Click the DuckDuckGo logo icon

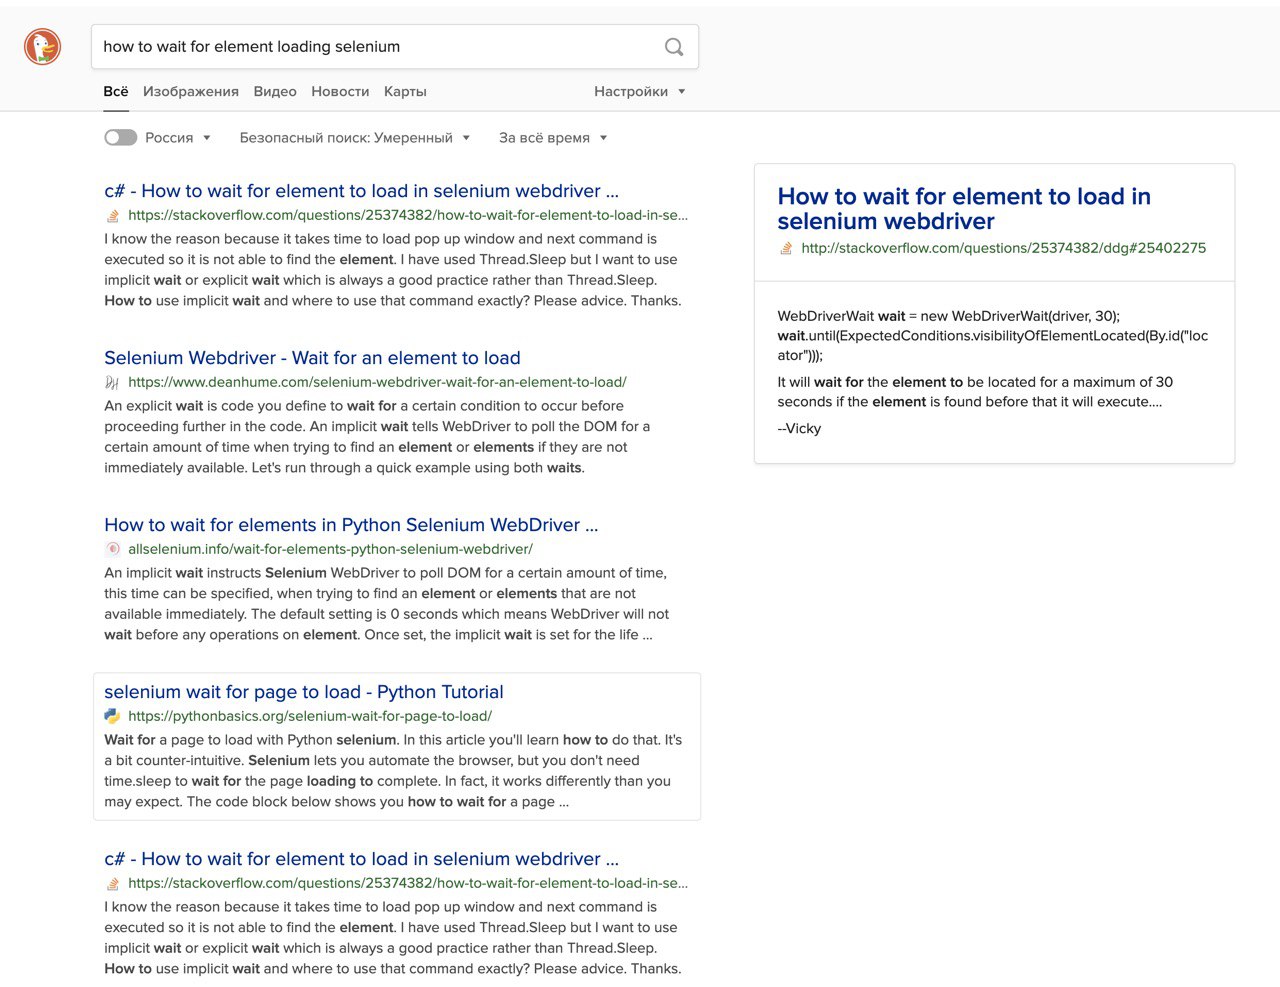(42, 47)
